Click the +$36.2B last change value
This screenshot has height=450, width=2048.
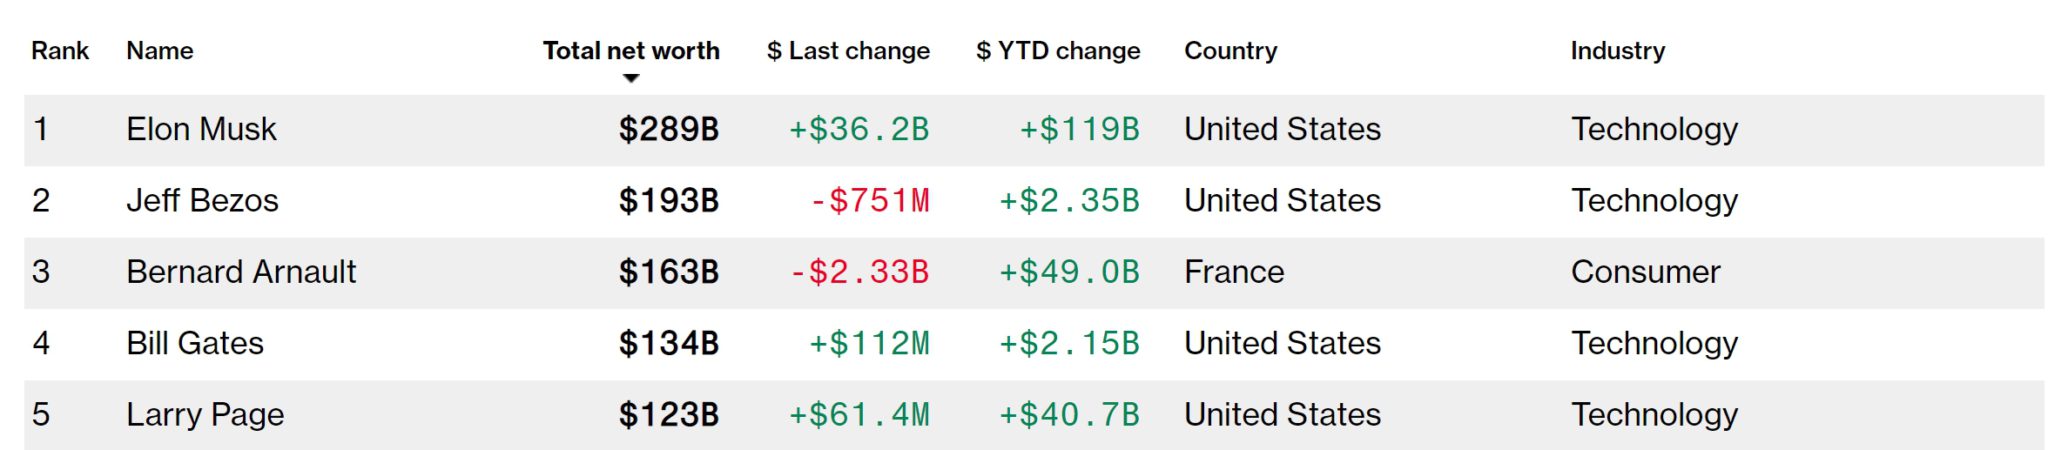coord(859,129)
